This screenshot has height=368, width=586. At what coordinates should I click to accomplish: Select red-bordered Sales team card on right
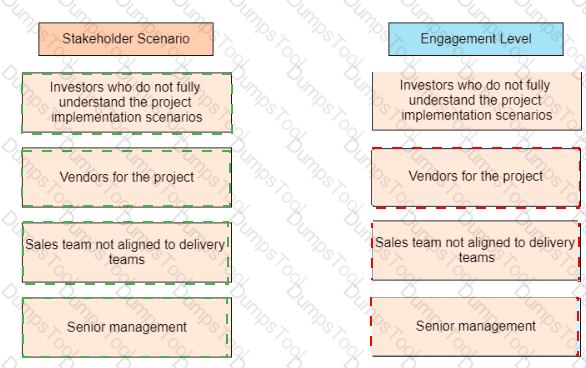point(476,251)
